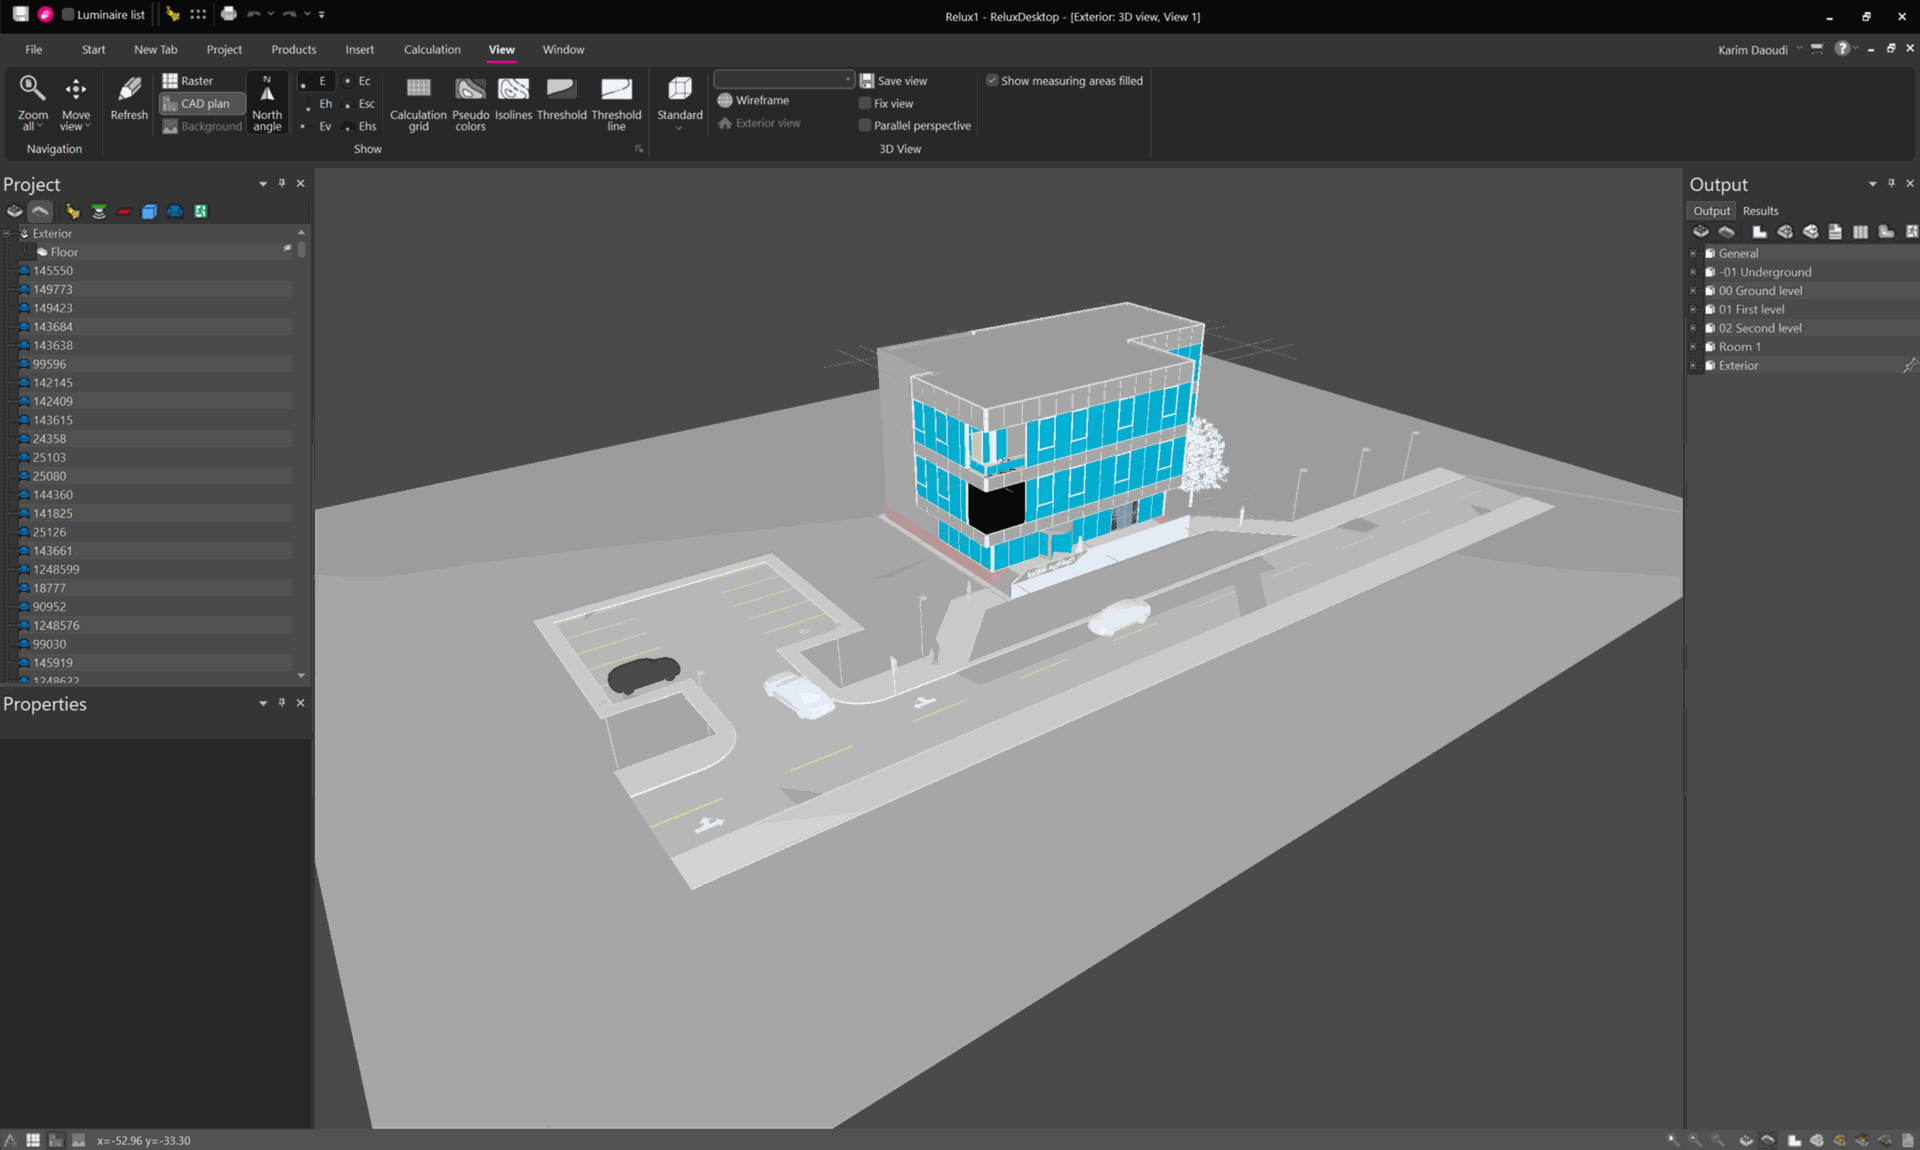Uncheck Show measuring areas filled

coord(992,80)
